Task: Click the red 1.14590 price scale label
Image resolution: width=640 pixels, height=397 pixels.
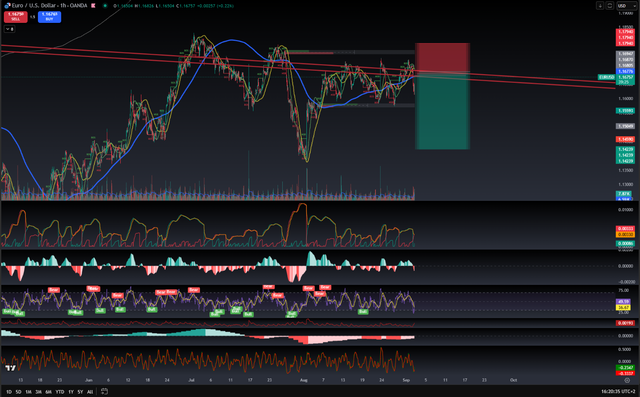Action: click(625, 140)
